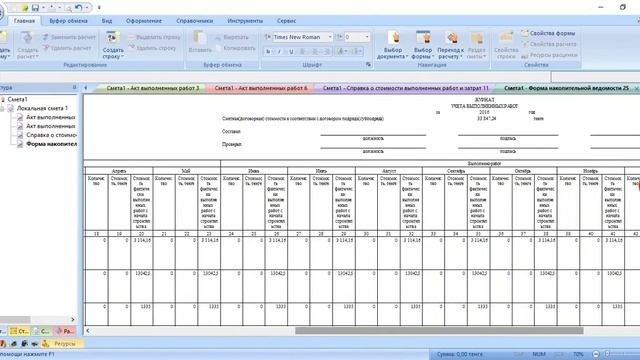The image size is (640, 360).
Task: Select Форма накопительной ведомости 25 tab
Action: (566, 88)
